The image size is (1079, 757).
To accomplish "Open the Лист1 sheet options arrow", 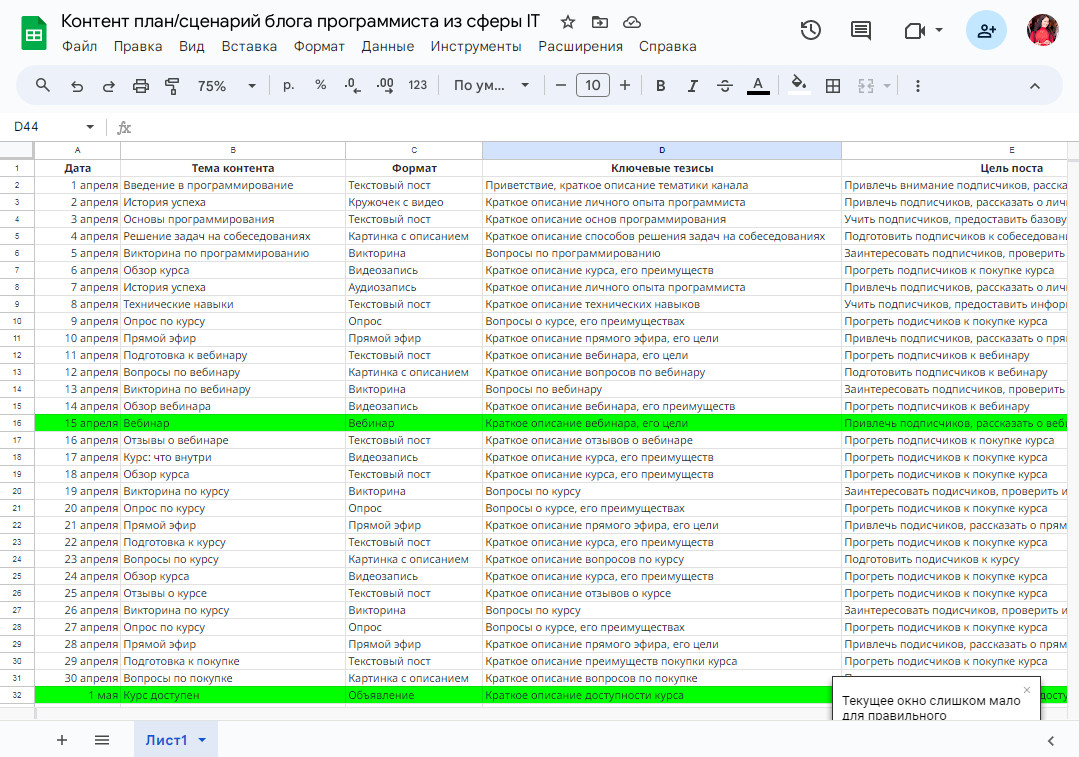I will click(x=202, y=740).
